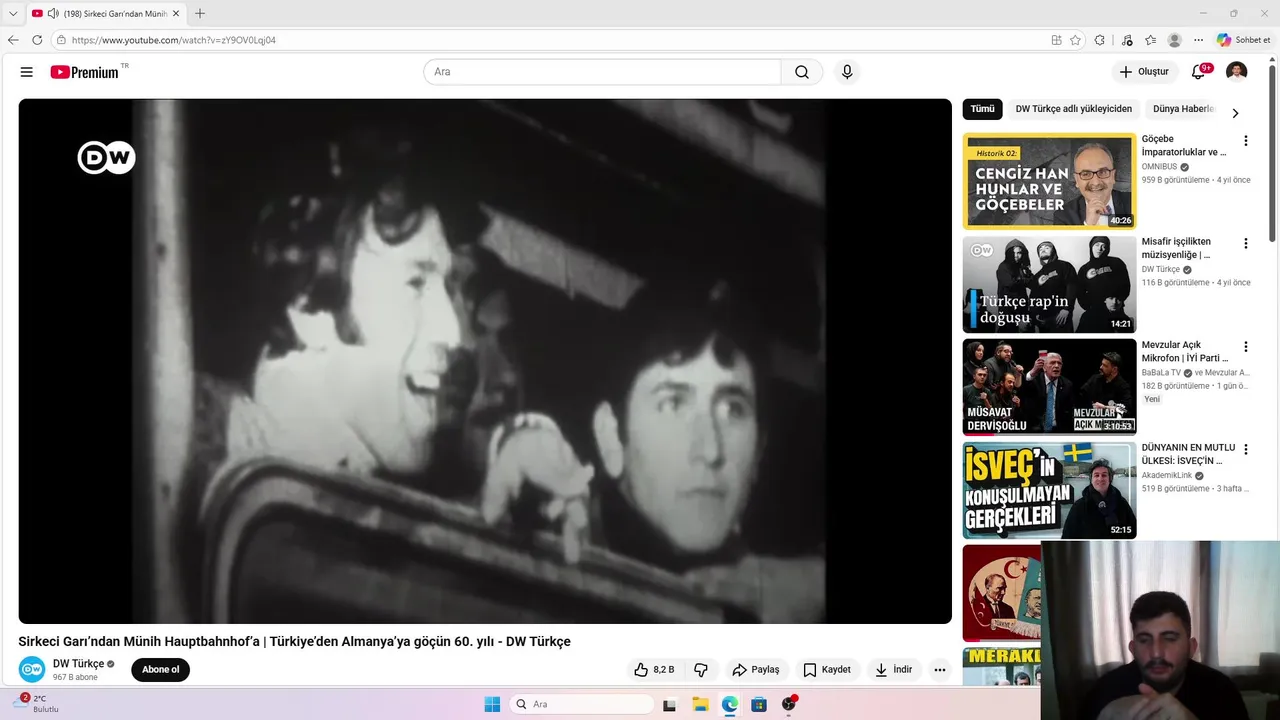Open AkademikLink channel link
The height and width of the screenshot is (720, 1280).
coord(1171,476)
